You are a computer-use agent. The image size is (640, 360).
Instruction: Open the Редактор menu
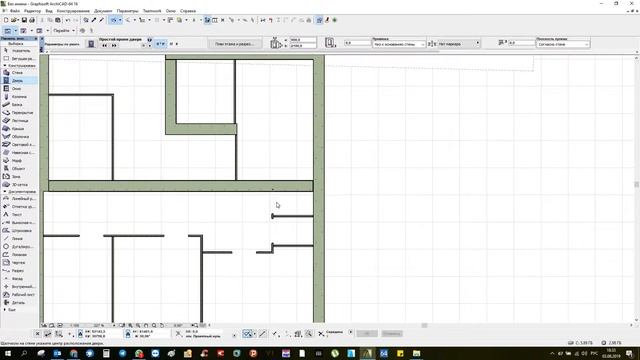tap(32, 11)
